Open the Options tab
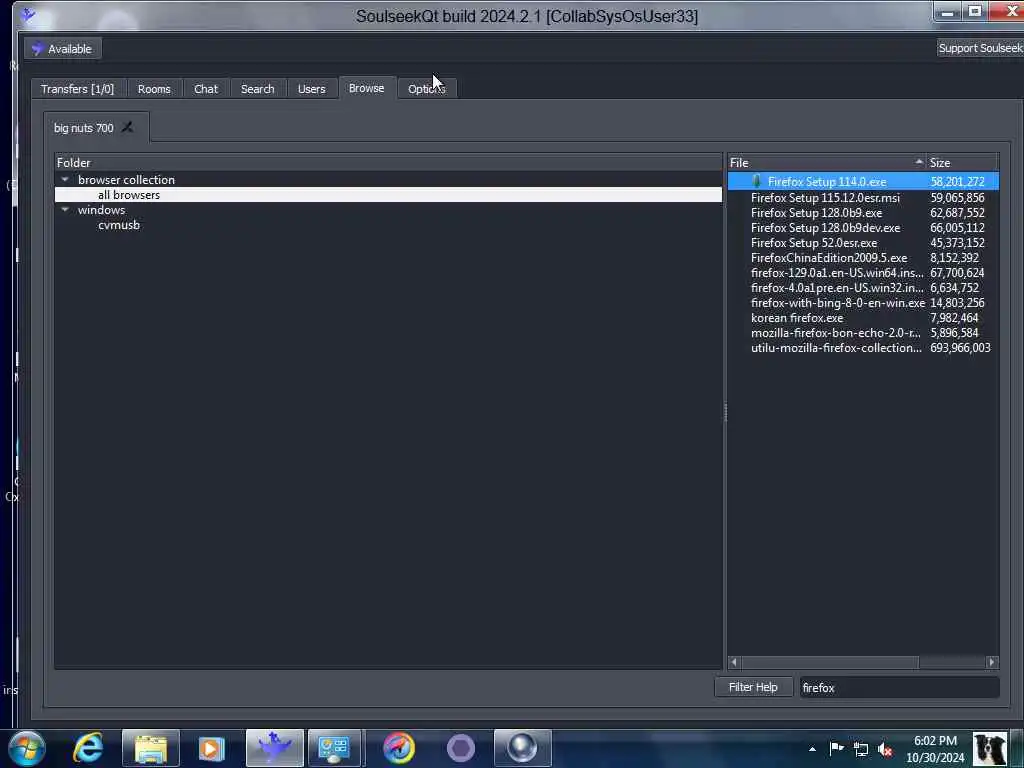Viewport: 1024px width, 768px height. click(x=426, y=89)
